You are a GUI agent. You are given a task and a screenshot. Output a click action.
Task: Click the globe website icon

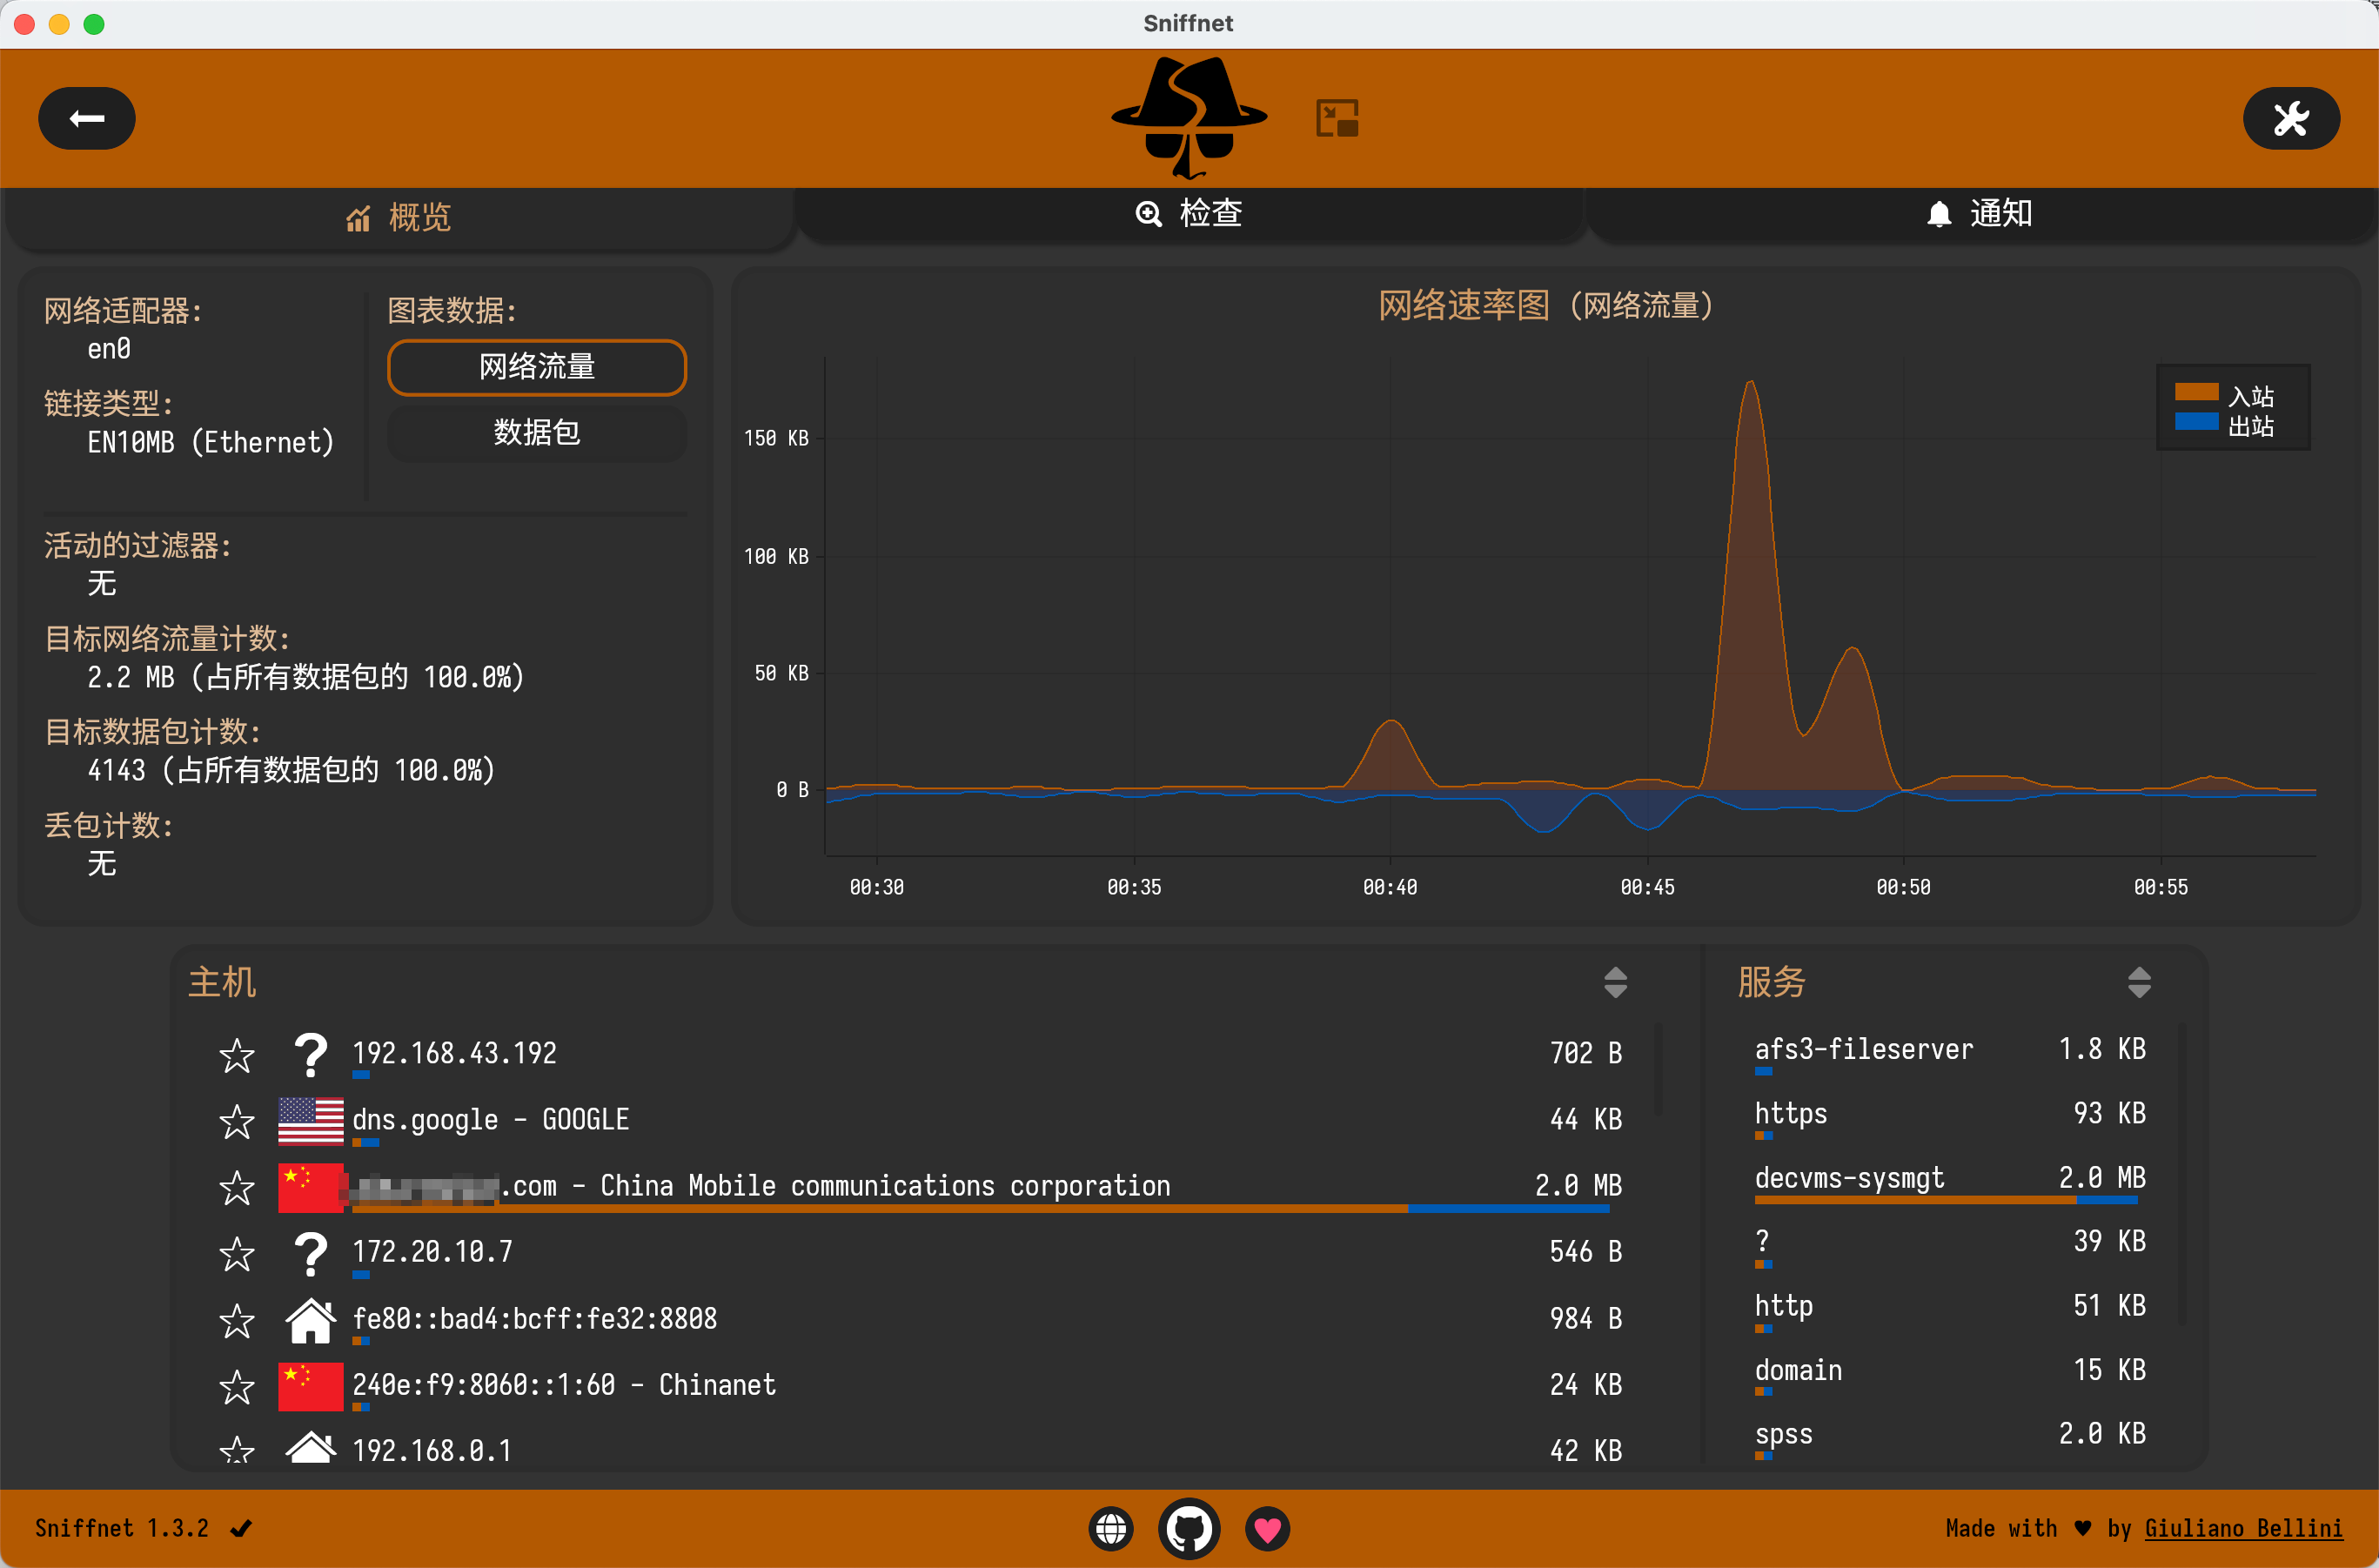1111,1528
